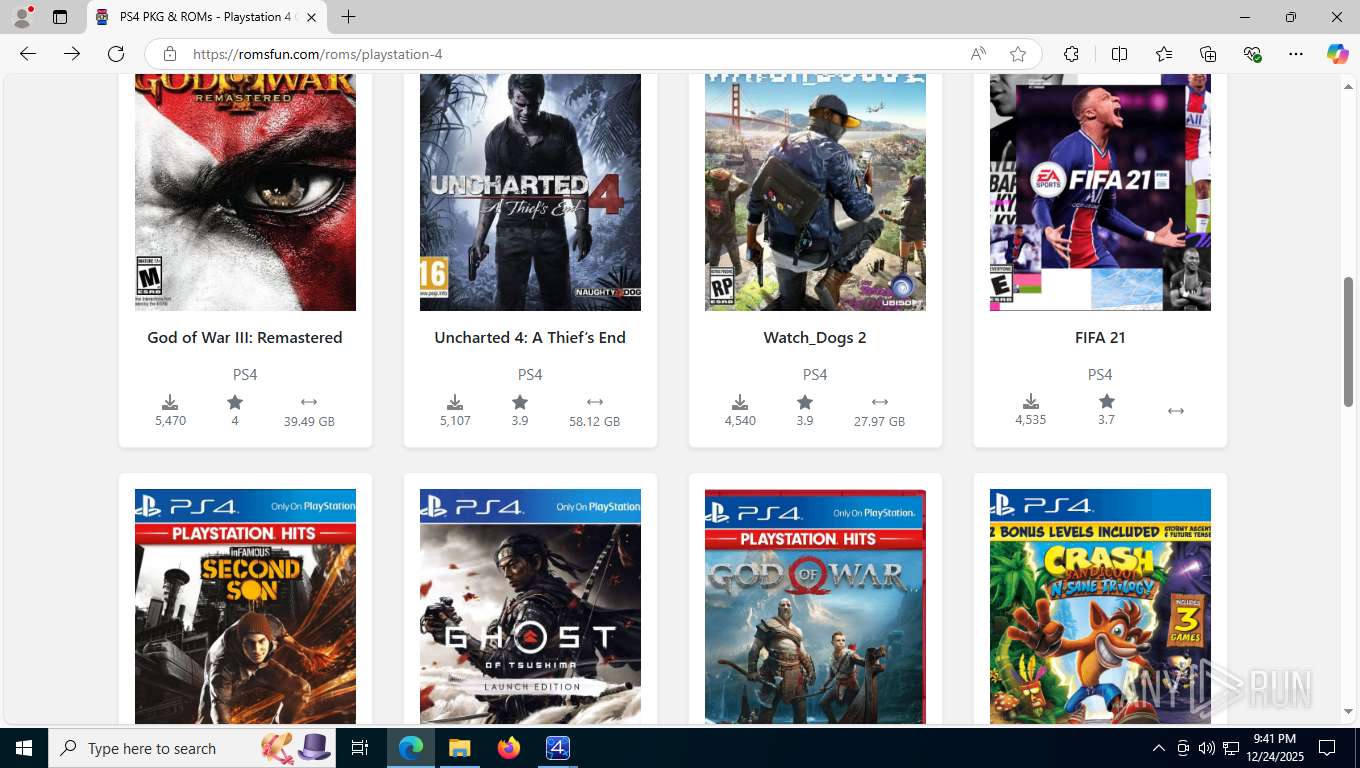Select the PS4 PKG & ROMs tab
Viewport: 1360px width, 768px height.
pyautogui.click(x=207, y=17)
